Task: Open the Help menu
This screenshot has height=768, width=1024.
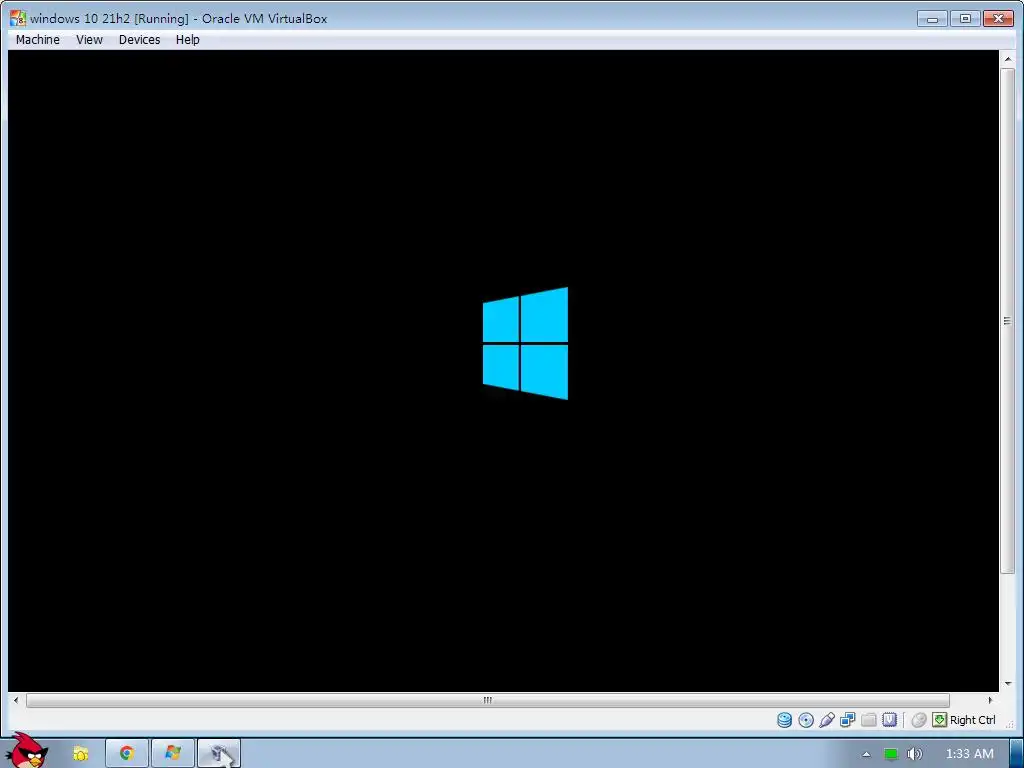Action: (187, 40)
